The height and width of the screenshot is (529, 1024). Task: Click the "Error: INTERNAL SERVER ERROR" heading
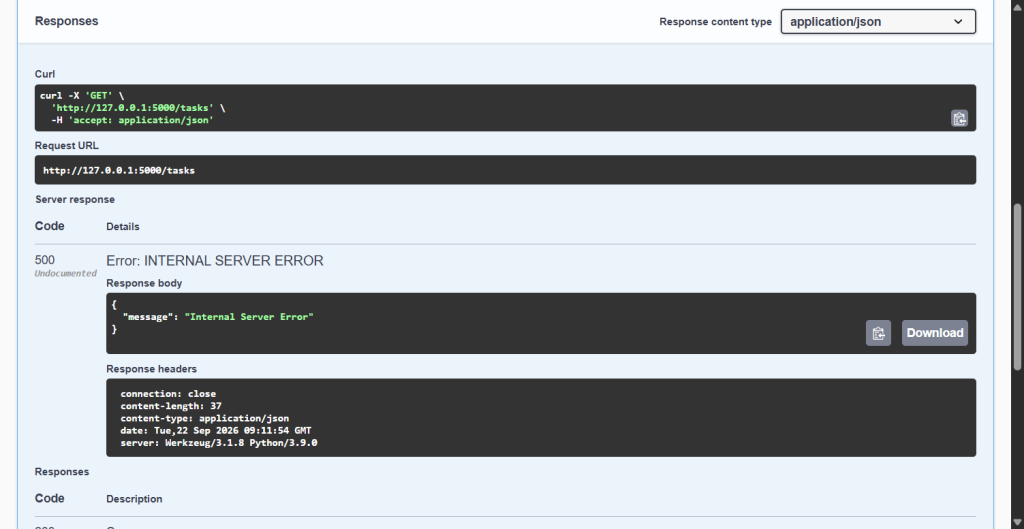[x=215, y=261]
